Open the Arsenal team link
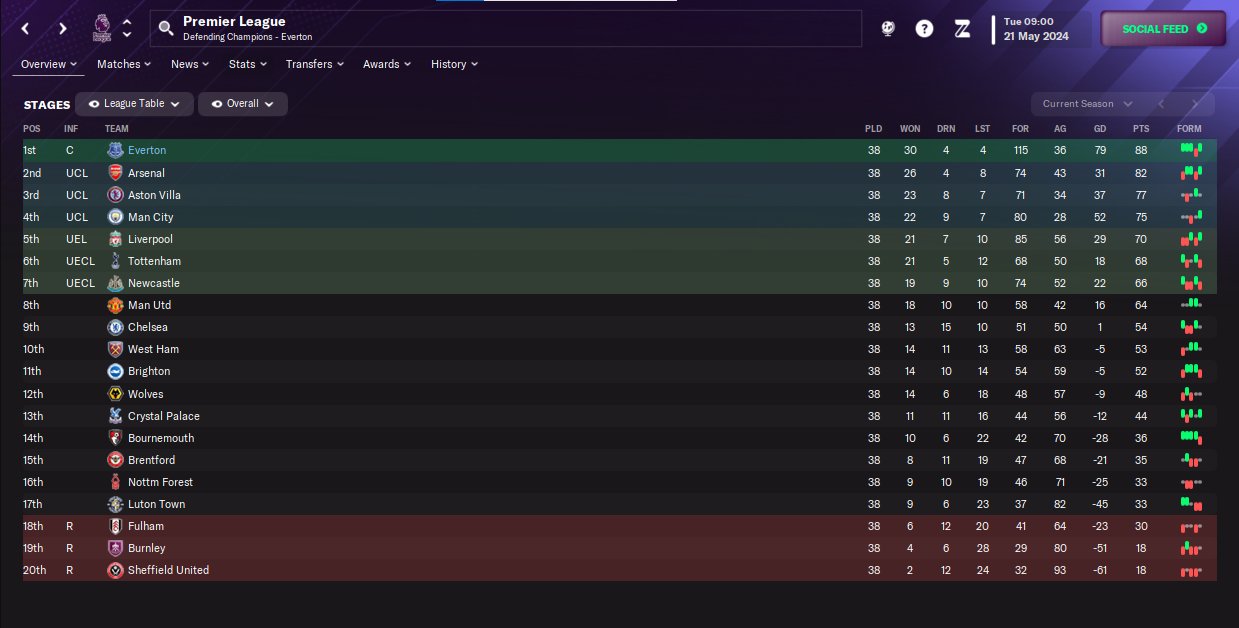This screenshot has width=1239, height=628. tap(146, 173)
